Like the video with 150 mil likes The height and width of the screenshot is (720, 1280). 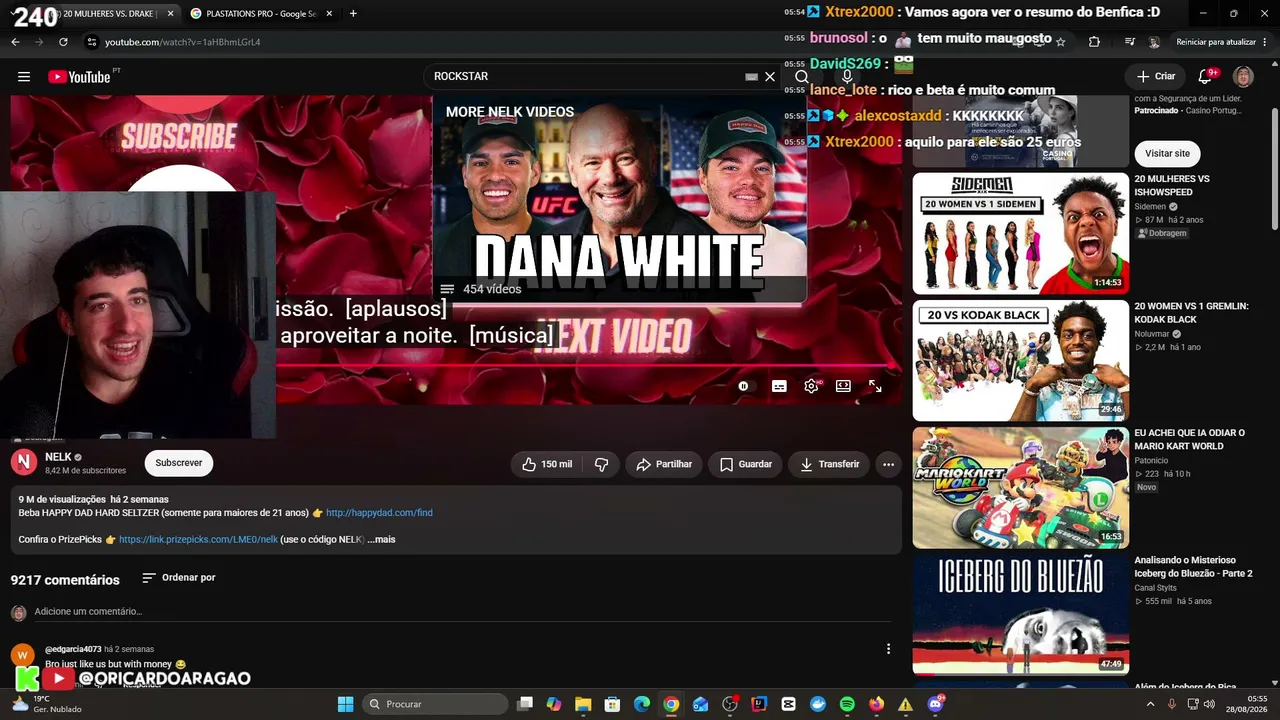coord(547,464)
